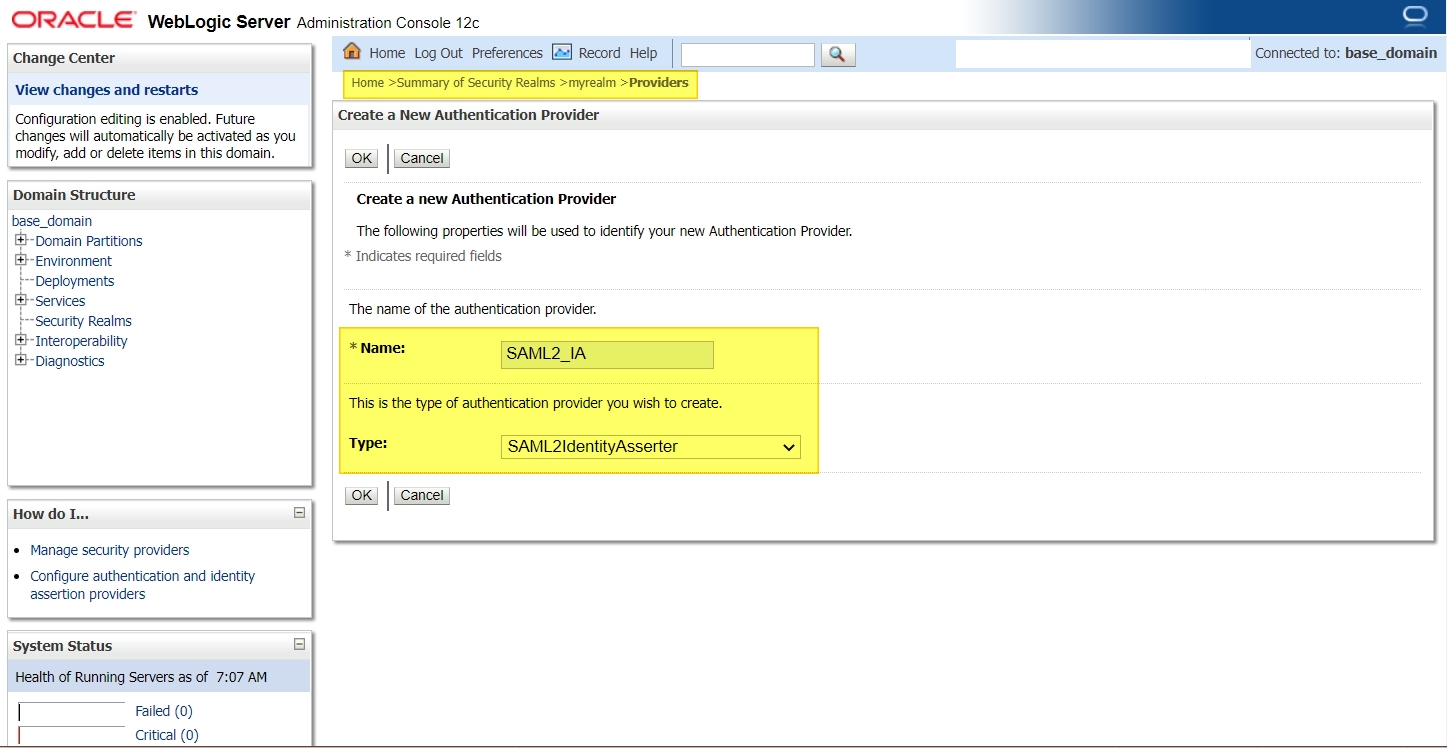Click the Domain Structure panel header
Screen dimensions: 1447x748
point(160,195)
